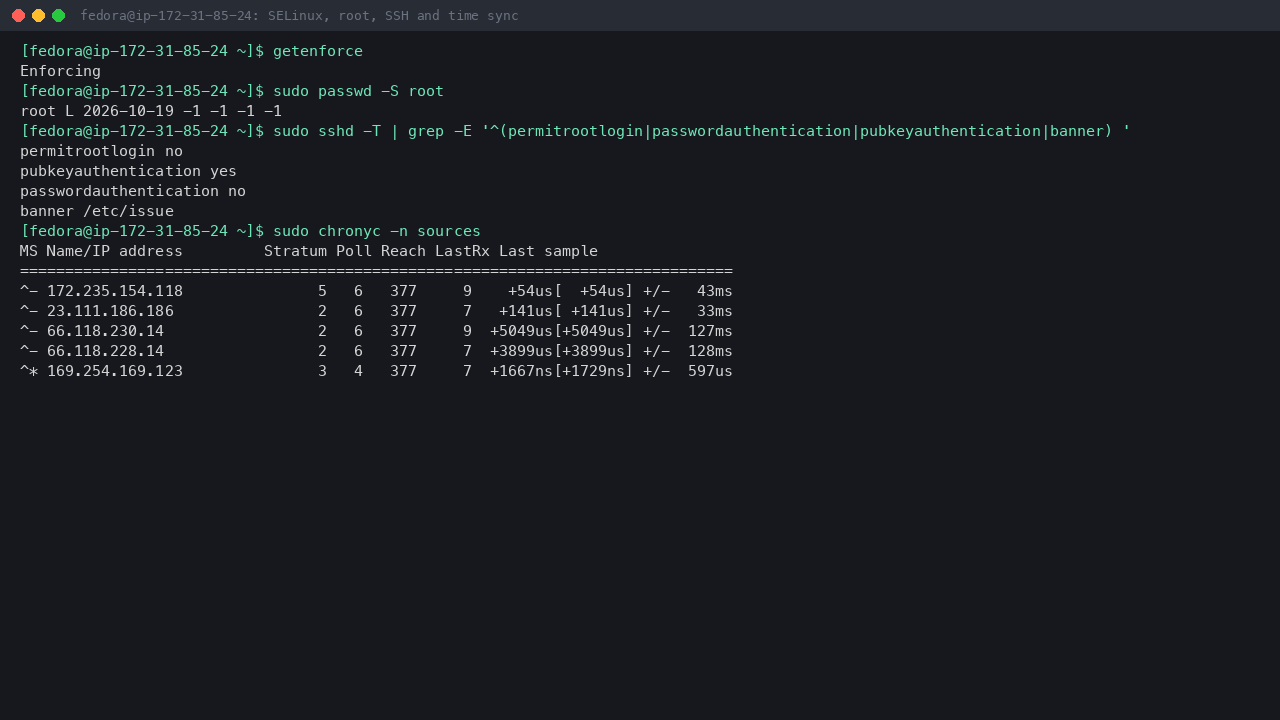Select the 'permitrootlogin no' output line

[101, 151]
